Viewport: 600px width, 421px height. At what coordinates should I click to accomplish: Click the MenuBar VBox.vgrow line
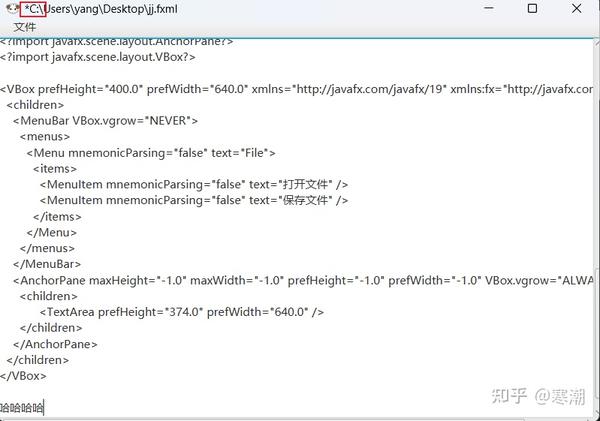105,121
